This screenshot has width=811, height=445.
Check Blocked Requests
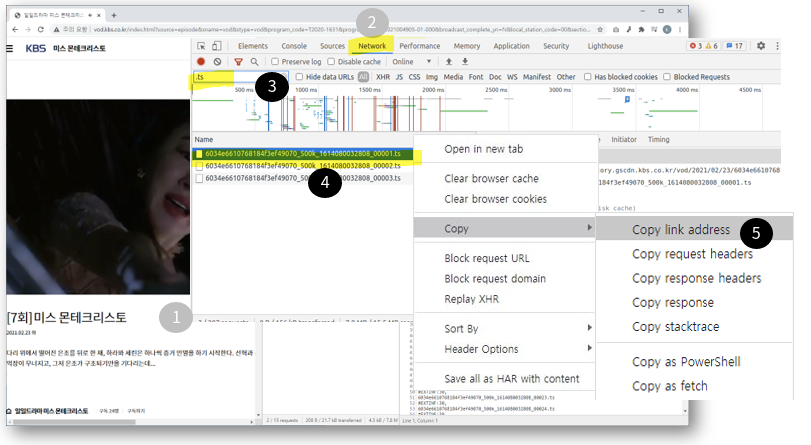tap(667, 77)
